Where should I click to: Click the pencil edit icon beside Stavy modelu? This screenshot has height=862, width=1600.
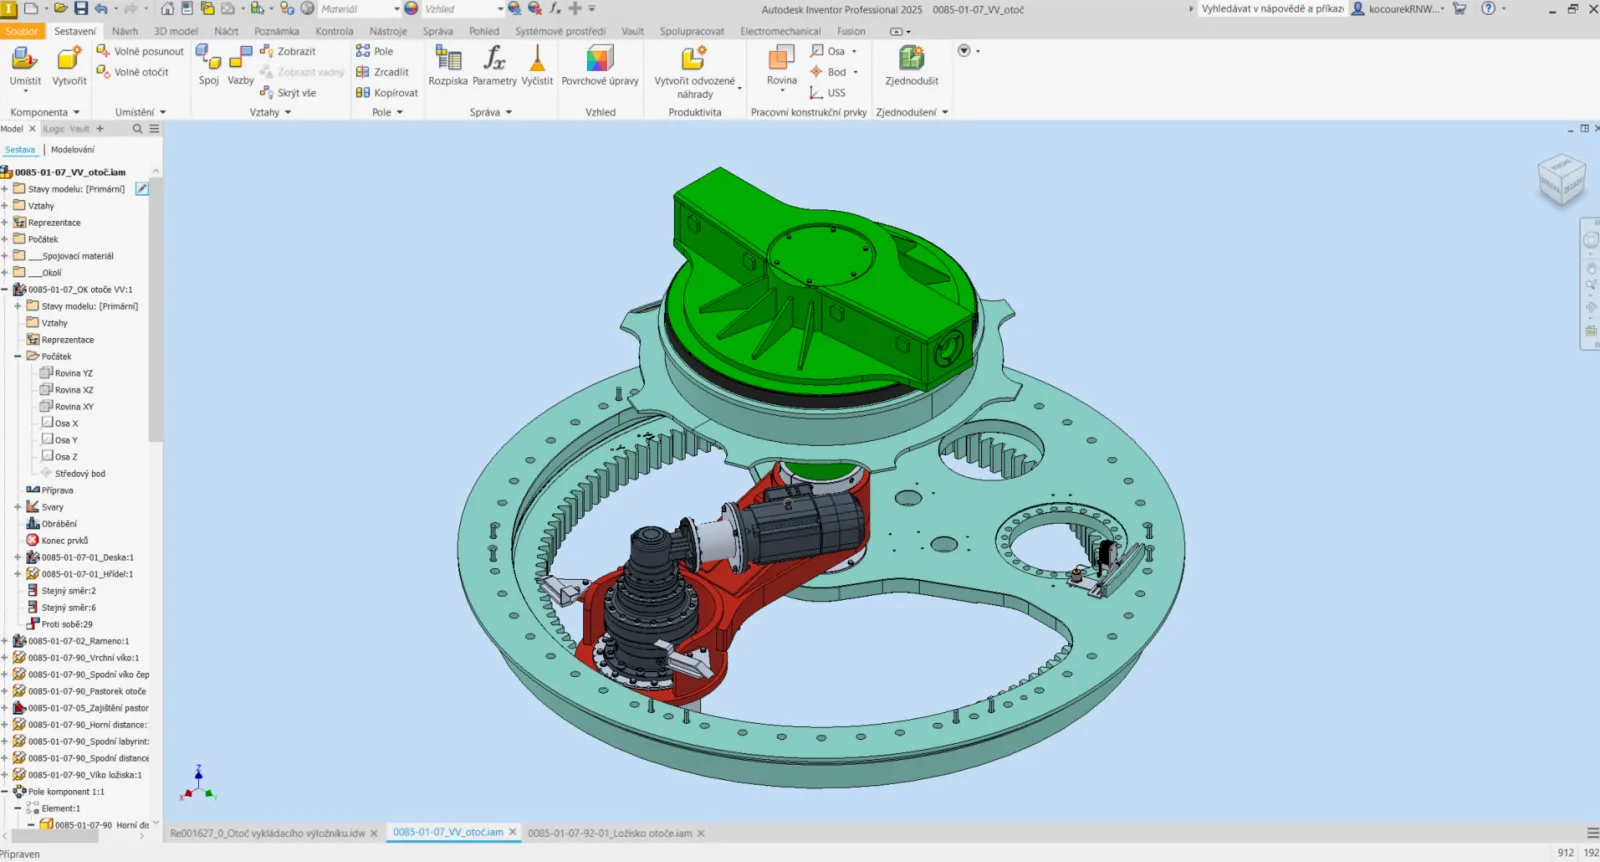[142, 189]
